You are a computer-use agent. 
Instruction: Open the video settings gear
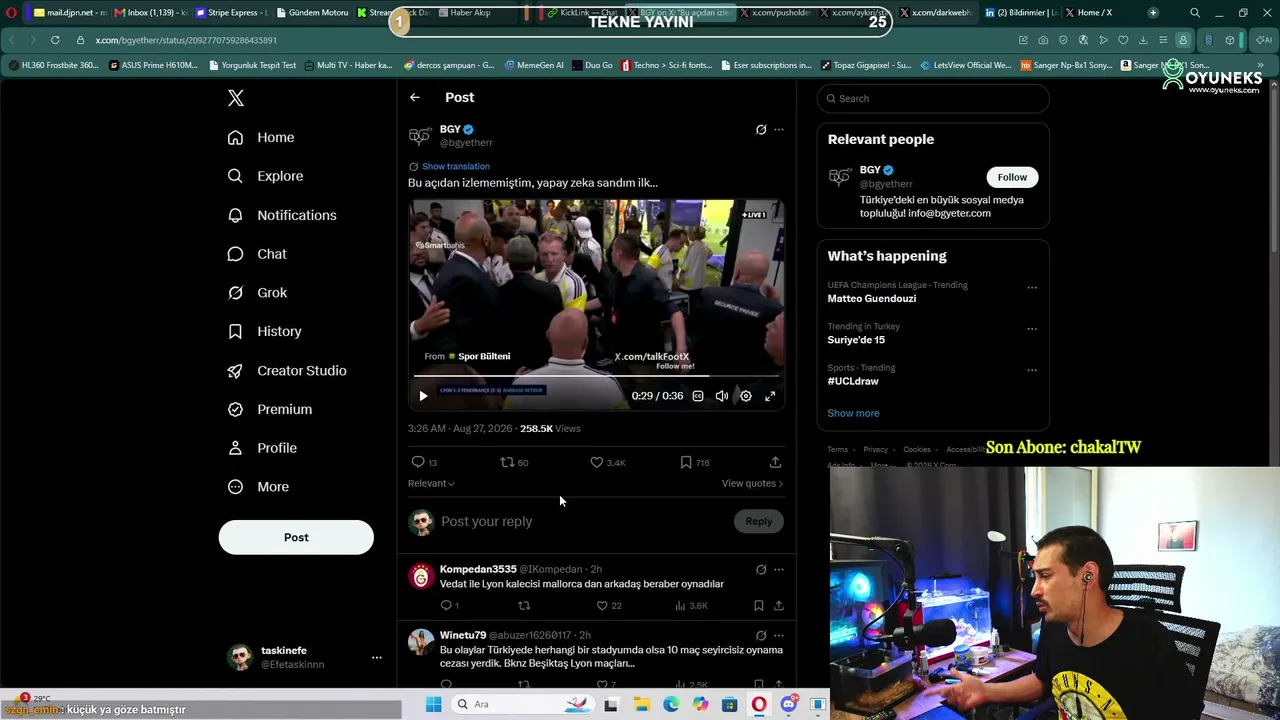746,396
